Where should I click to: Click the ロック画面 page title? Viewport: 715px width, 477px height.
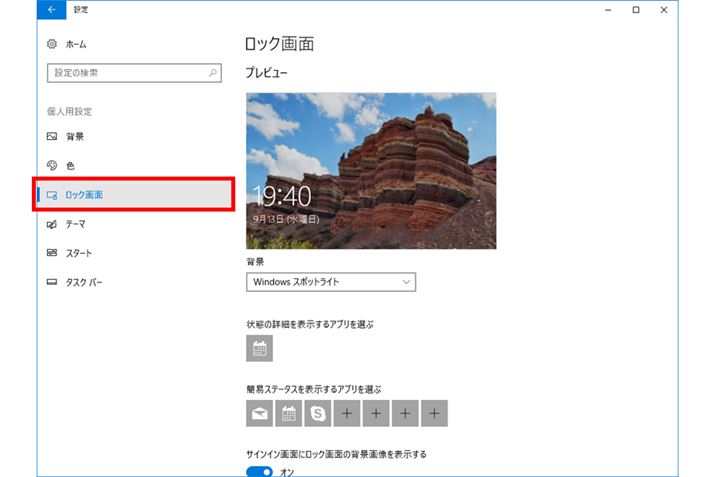coord(280,44)
